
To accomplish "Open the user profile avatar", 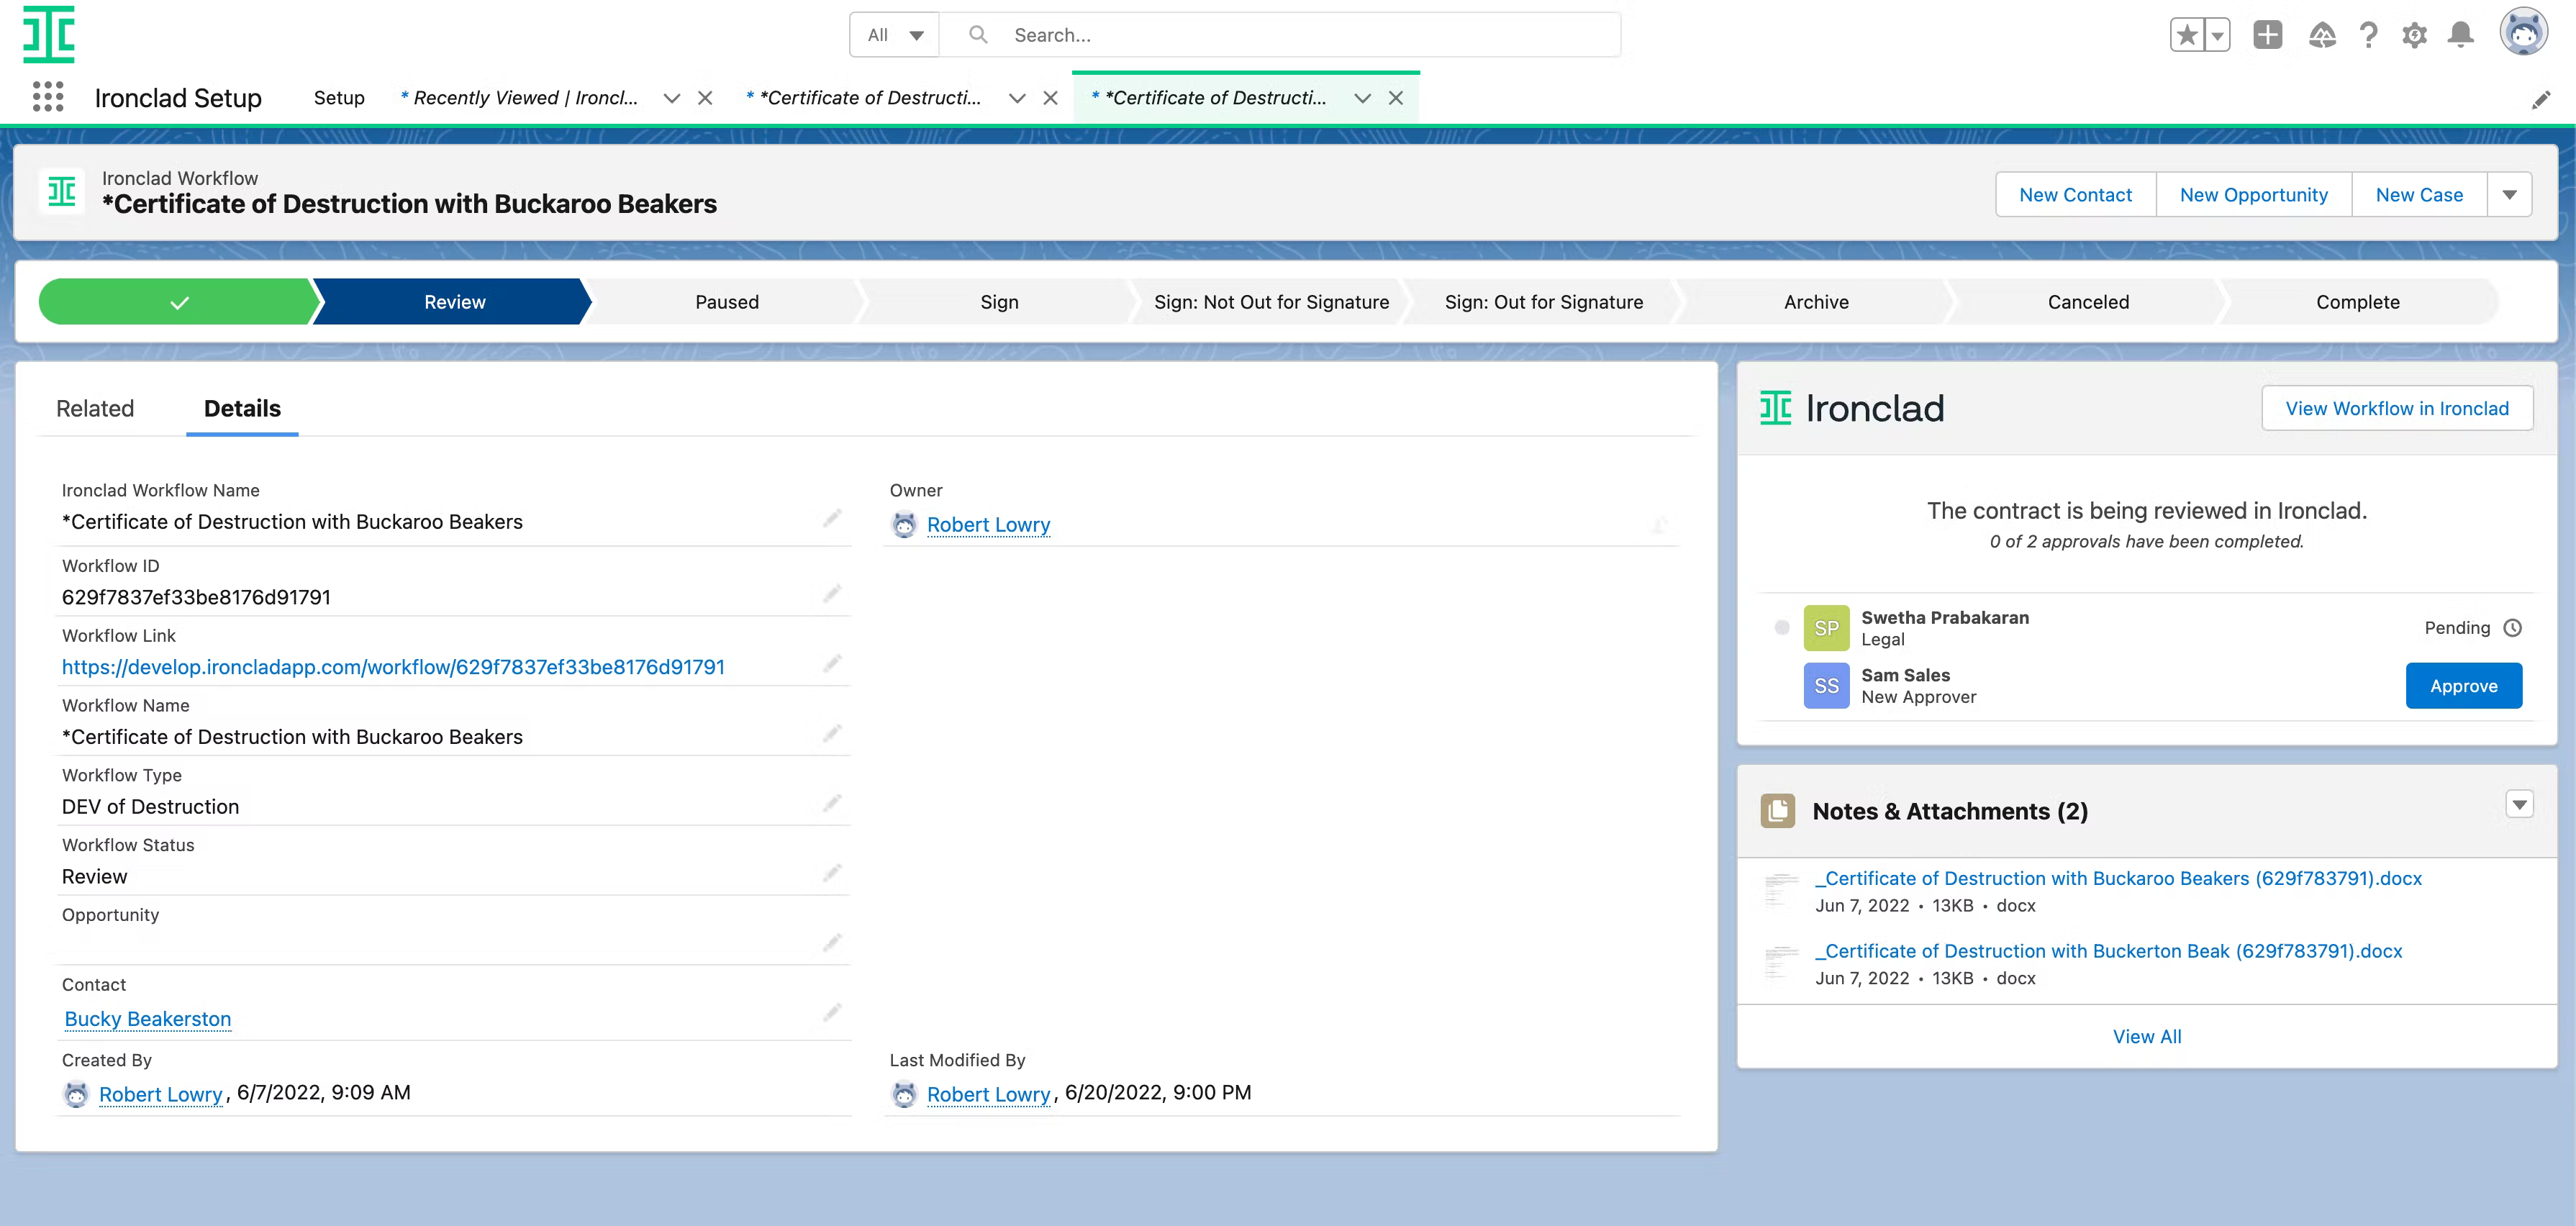I will [2523, 33].
